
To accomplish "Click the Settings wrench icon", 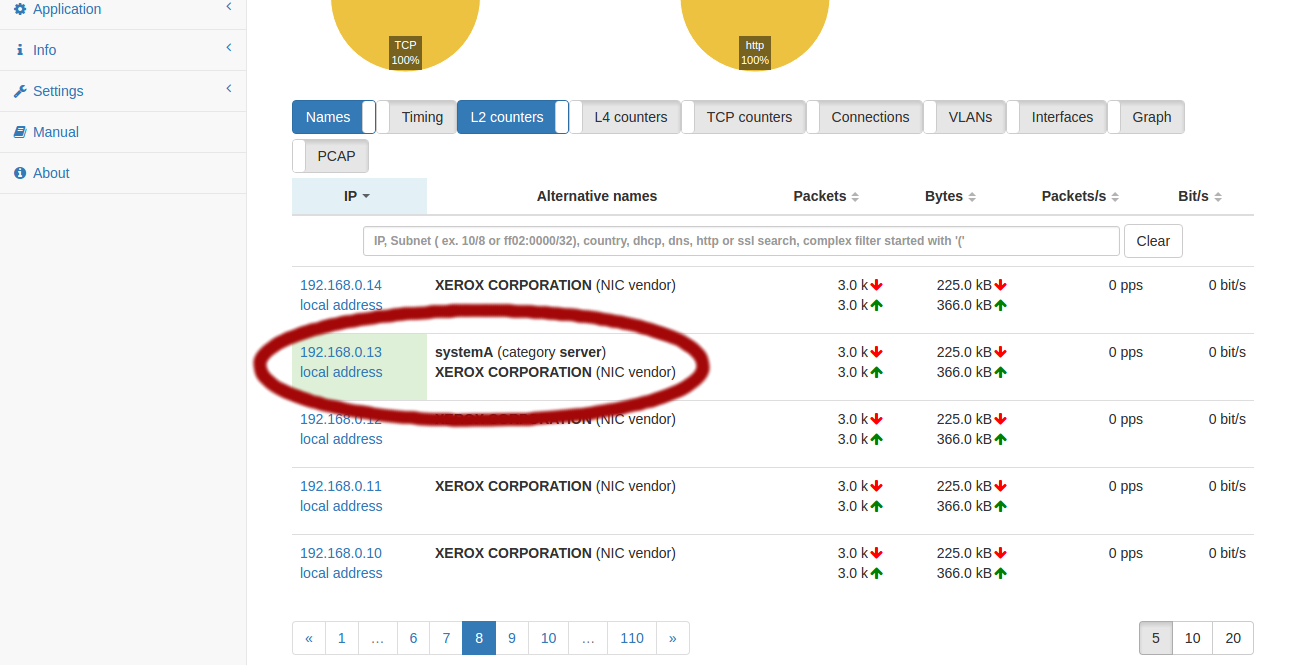I will pyautogui.click(x=20, y=91).
